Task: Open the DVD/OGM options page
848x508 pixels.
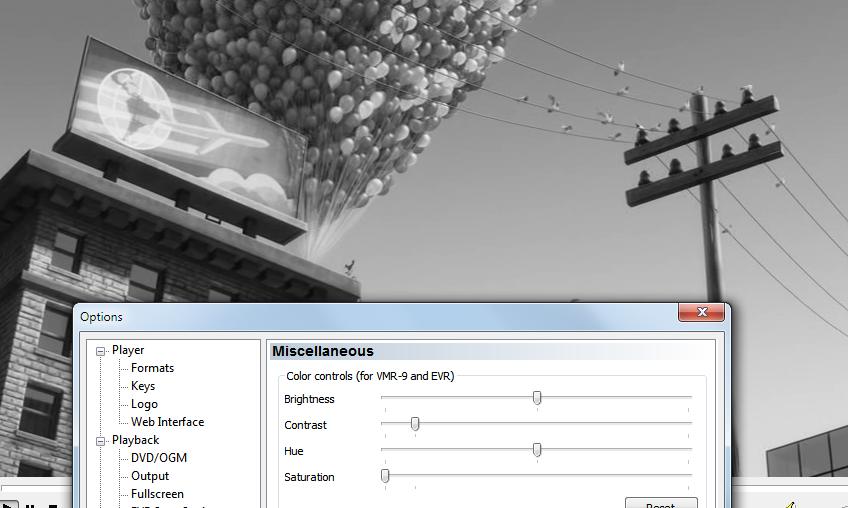Action: 159,458
